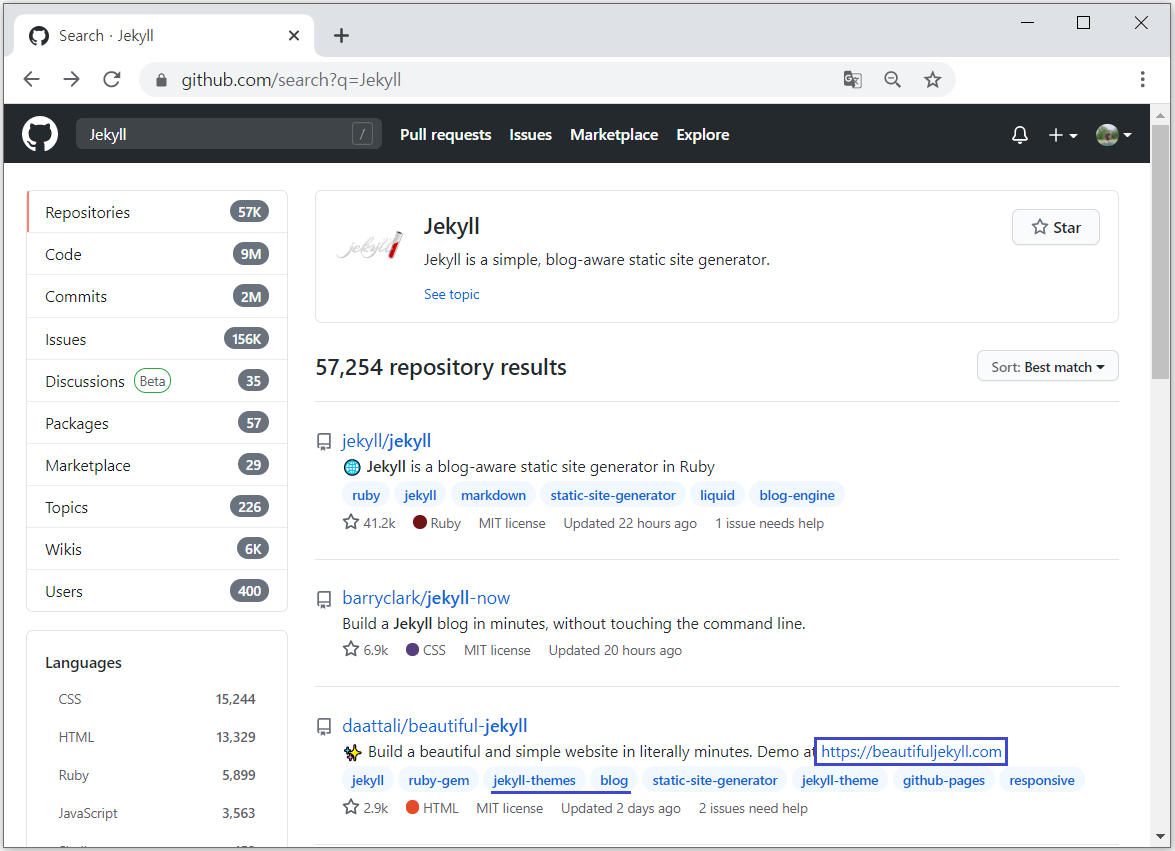Image resolution: width=1175 pixels, height=851 pixels.
Task: Click 2 issues need help link
Action: click(x=753, y=808)
